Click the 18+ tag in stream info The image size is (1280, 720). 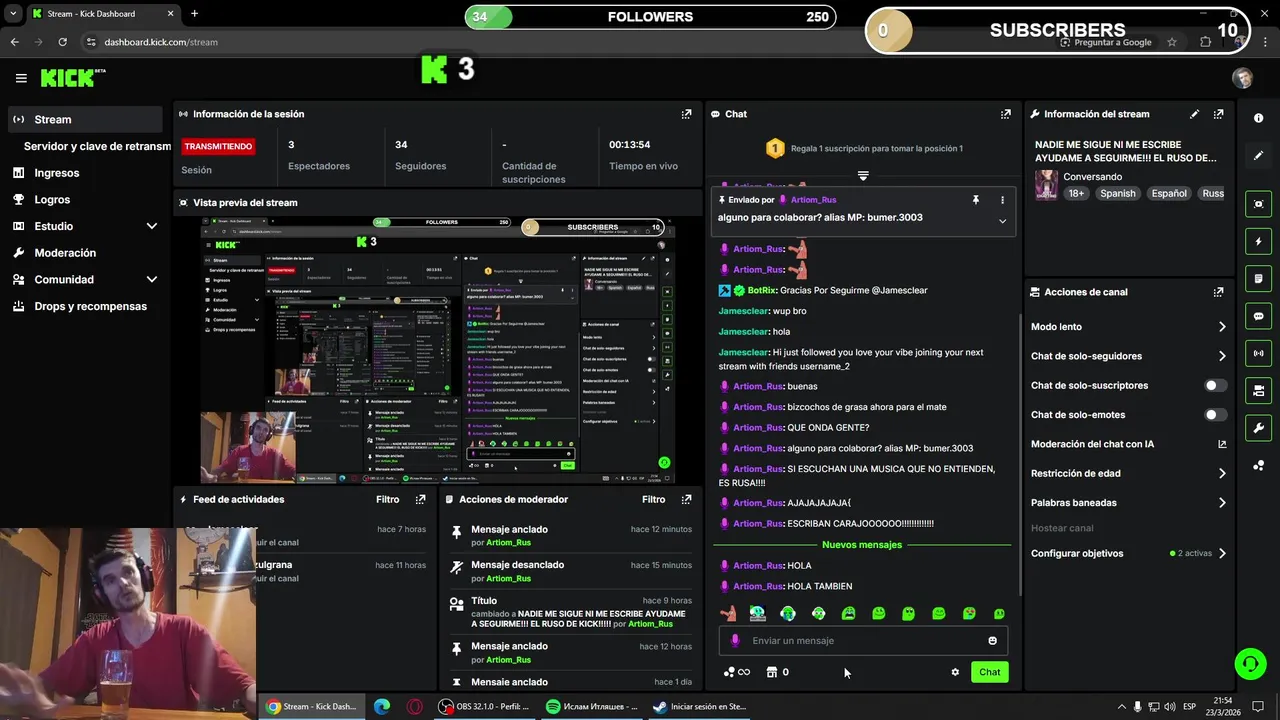[x=1075, y=193]
